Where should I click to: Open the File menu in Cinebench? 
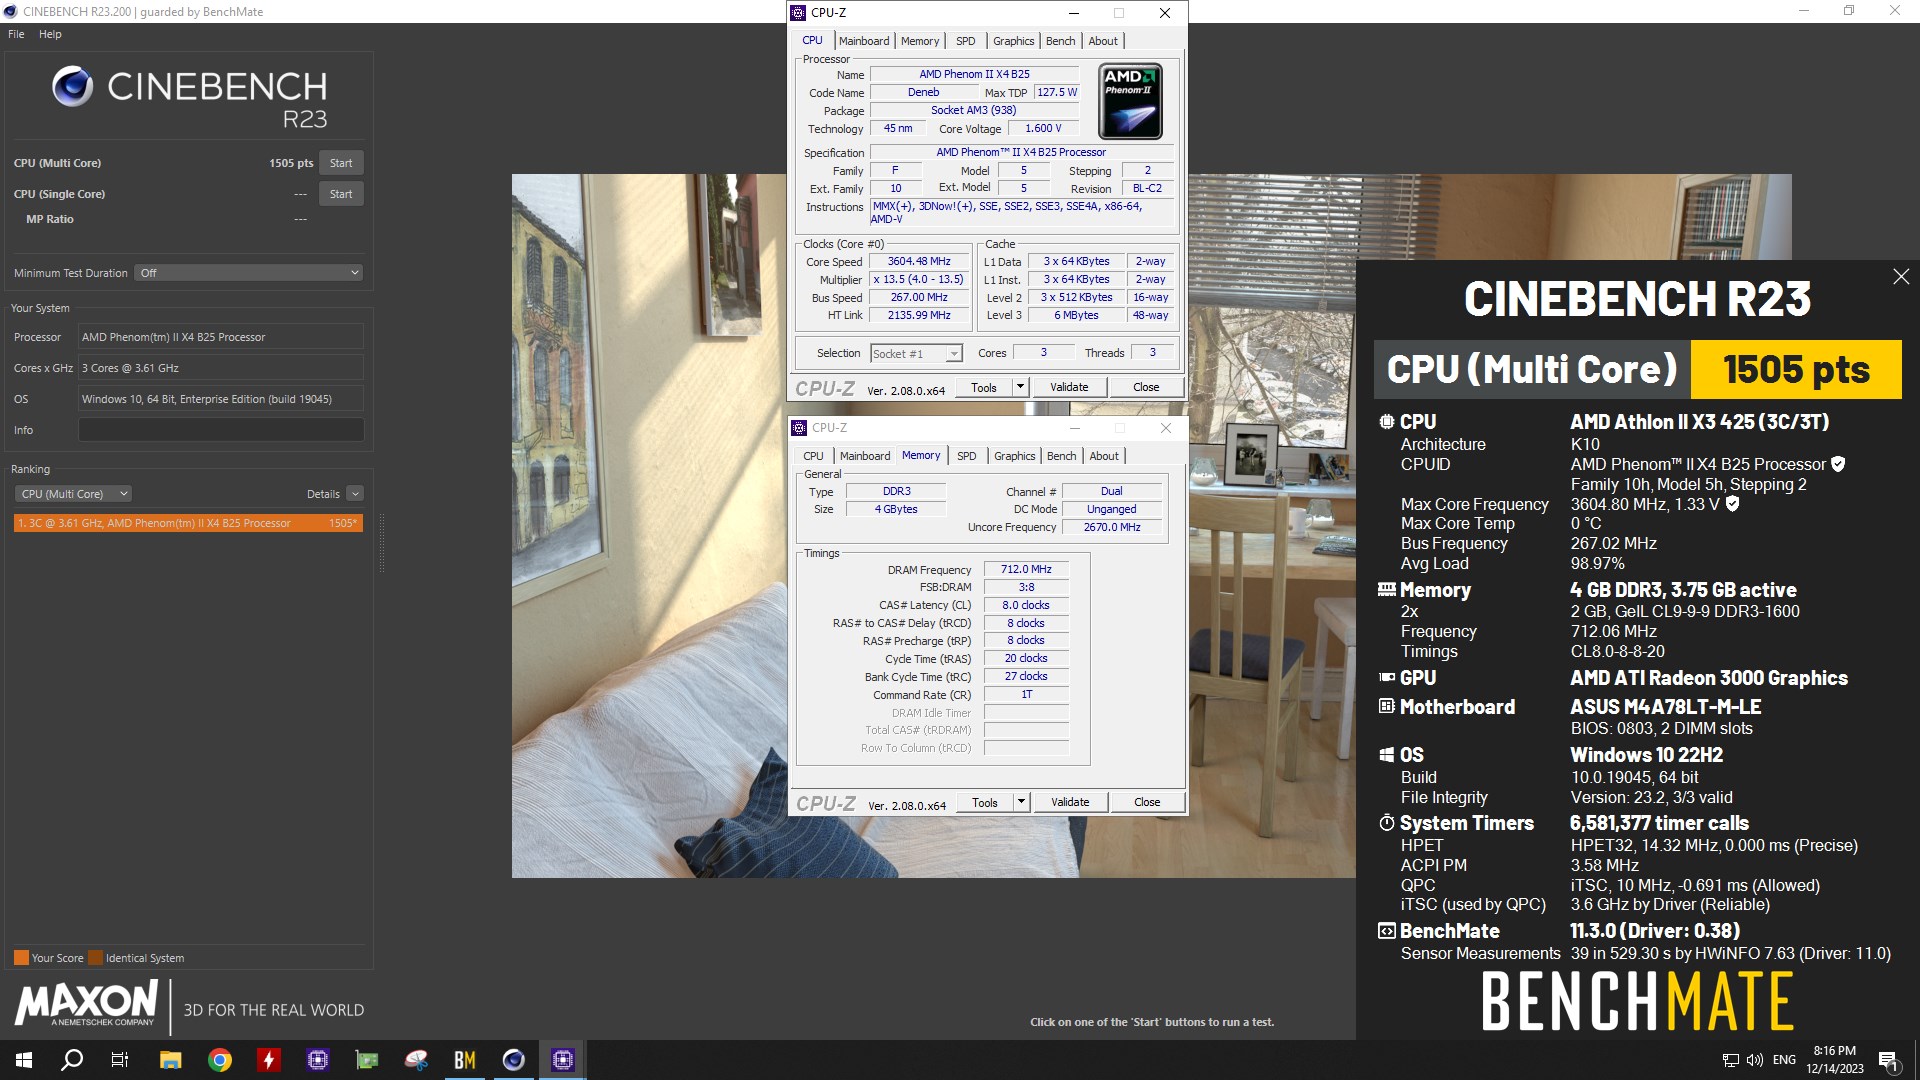click(16, 34)
